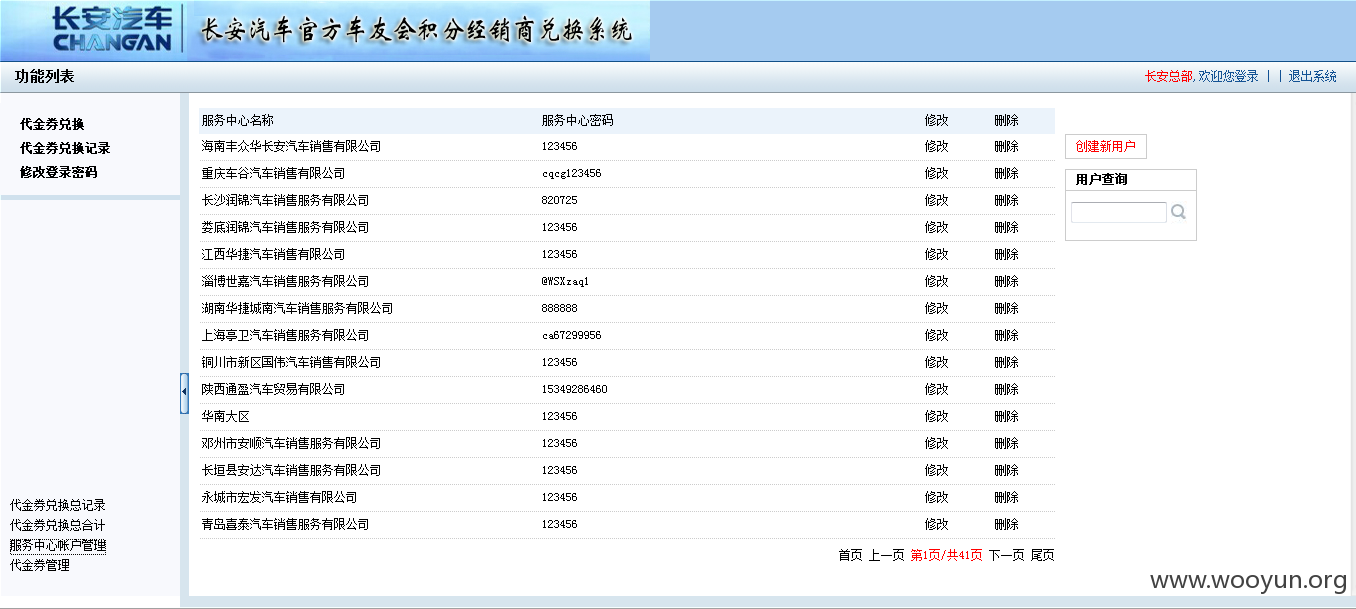Screen dimensions: 1356x609
Task: Select password cell cqcg123456
Action: (571, 173)
